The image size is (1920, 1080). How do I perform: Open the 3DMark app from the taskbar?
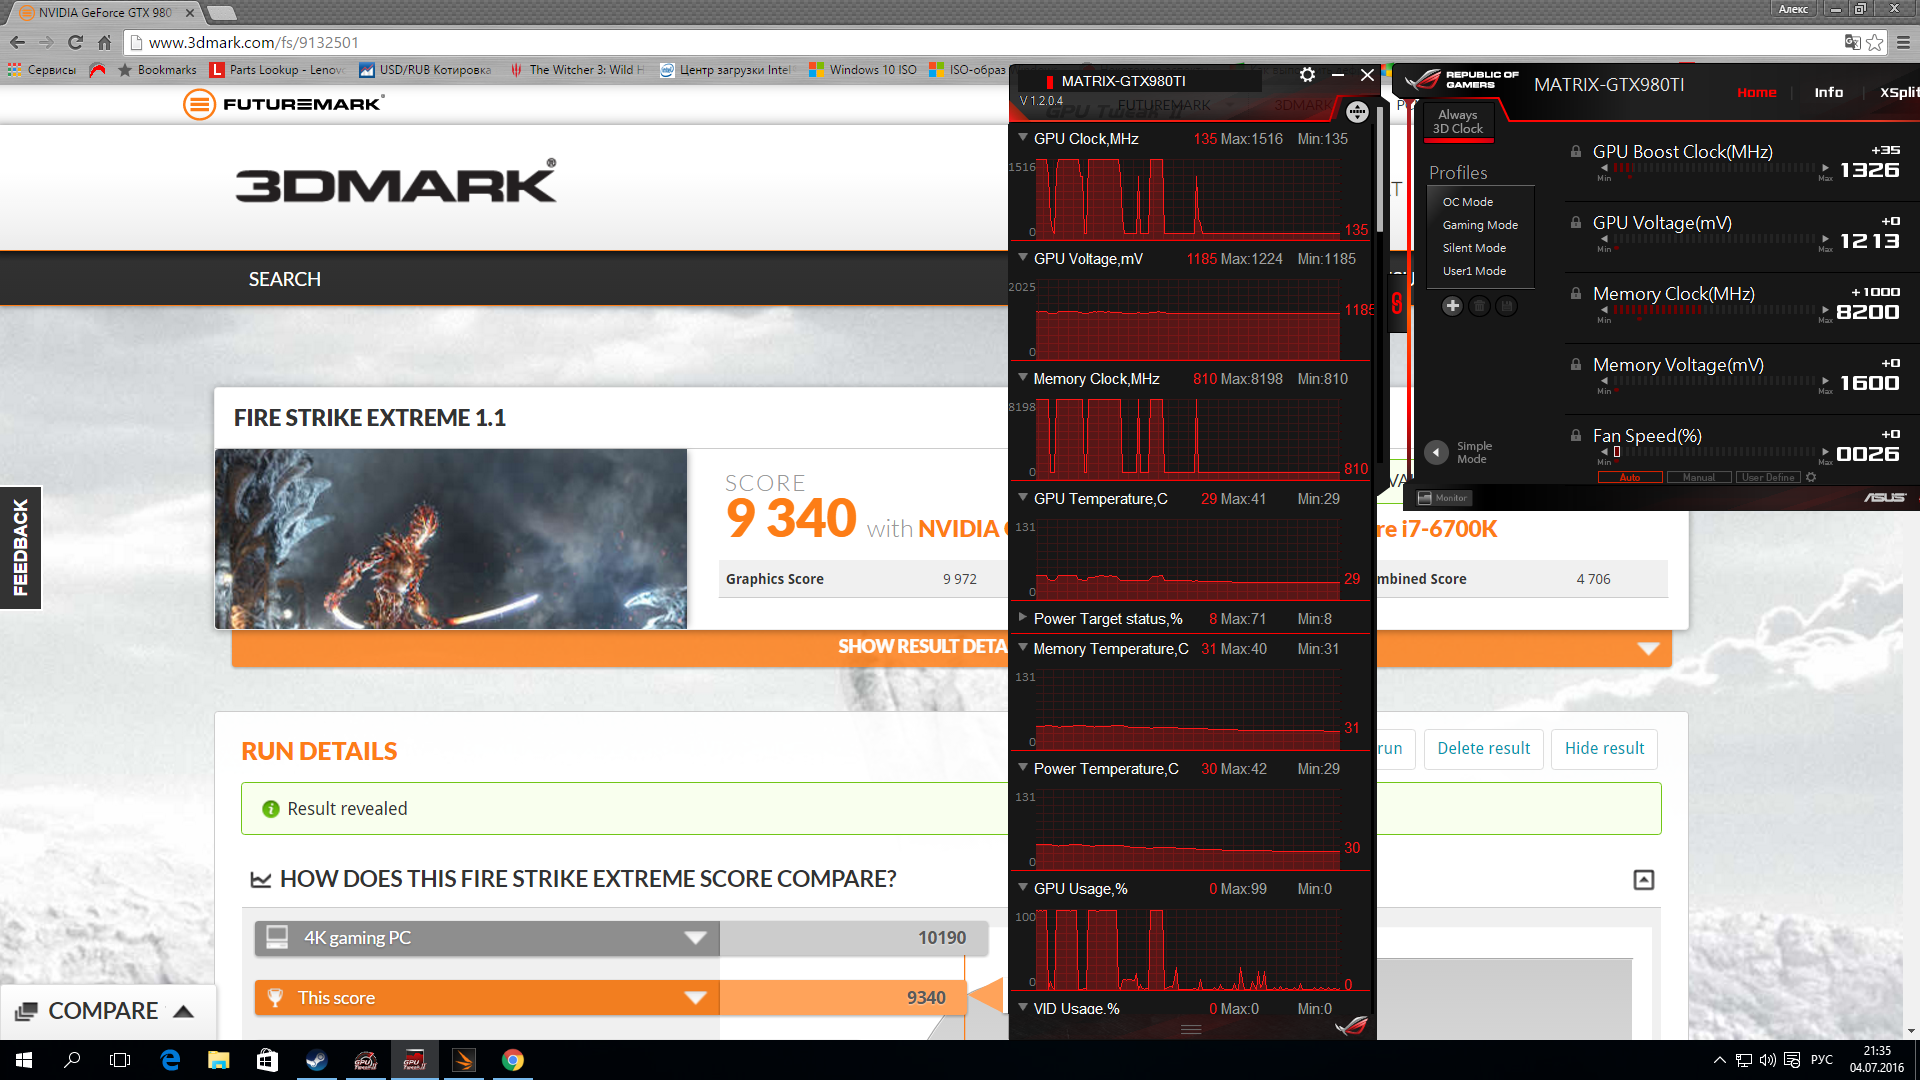464,1060
